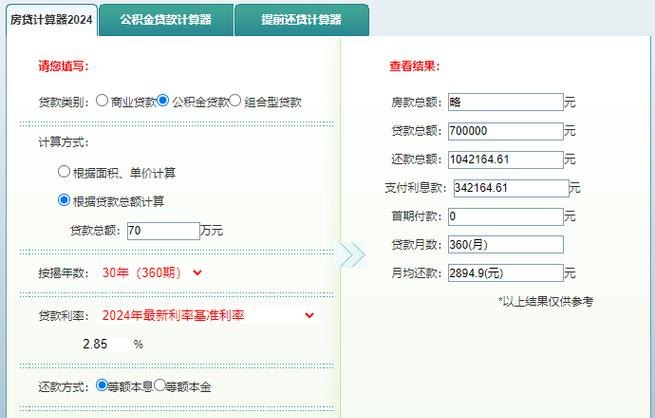Select the 公积金贷款 radio button
655x418 pixels.
[163, 100]
